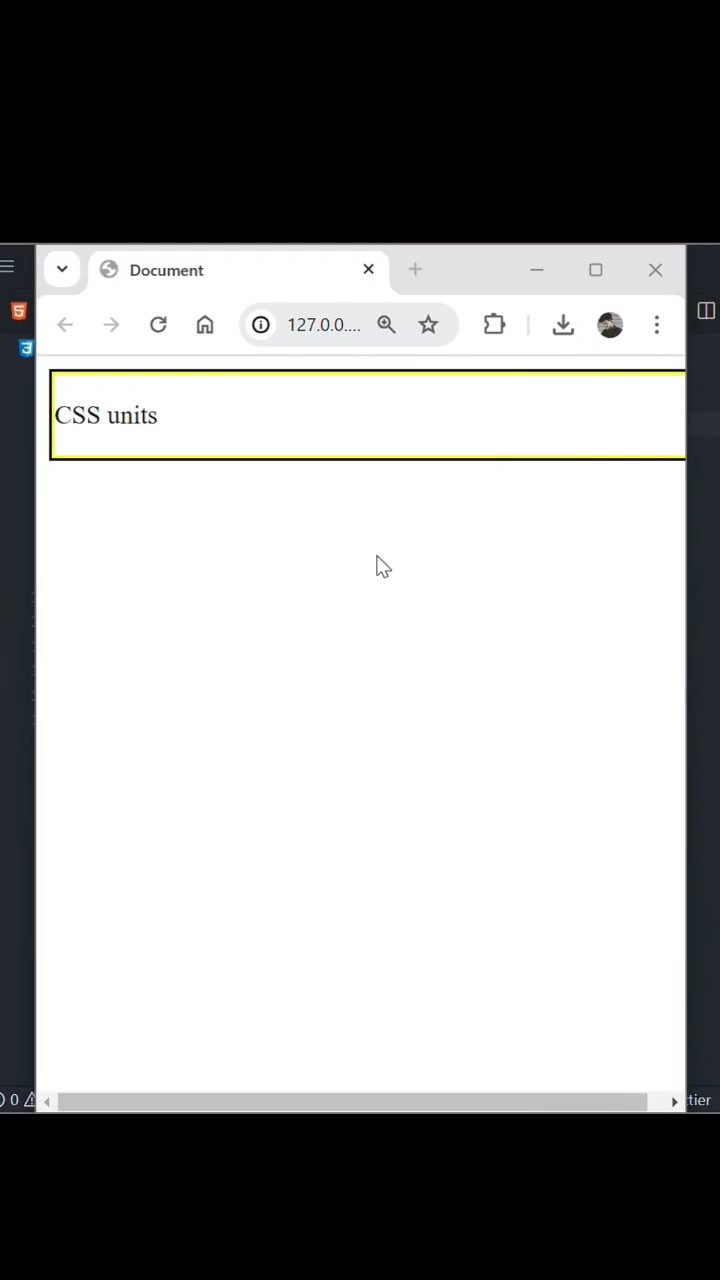Screen dimensions: 720x1280
Task: View site information icon beside 127.0.0
Action: (x=261, y=324)
